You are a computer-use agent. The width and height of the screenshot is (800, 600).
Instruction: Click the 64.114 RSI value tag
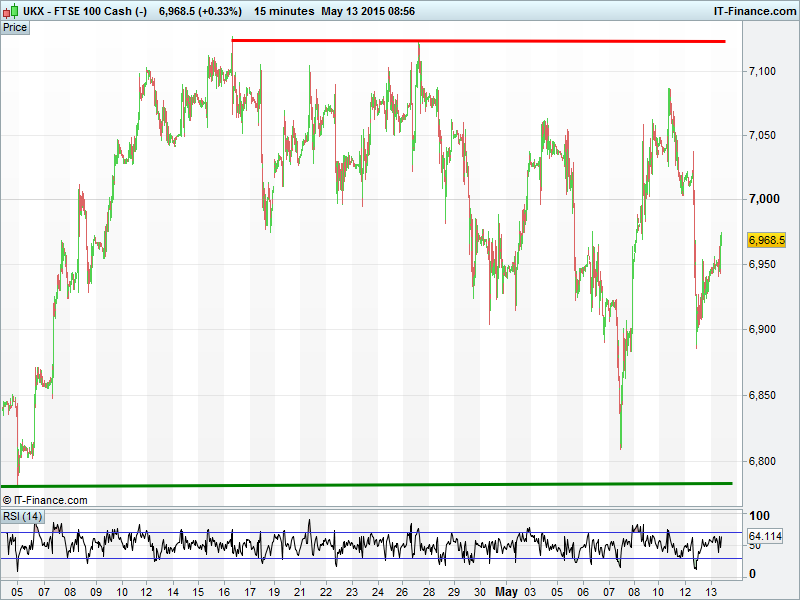coord(766,537)
